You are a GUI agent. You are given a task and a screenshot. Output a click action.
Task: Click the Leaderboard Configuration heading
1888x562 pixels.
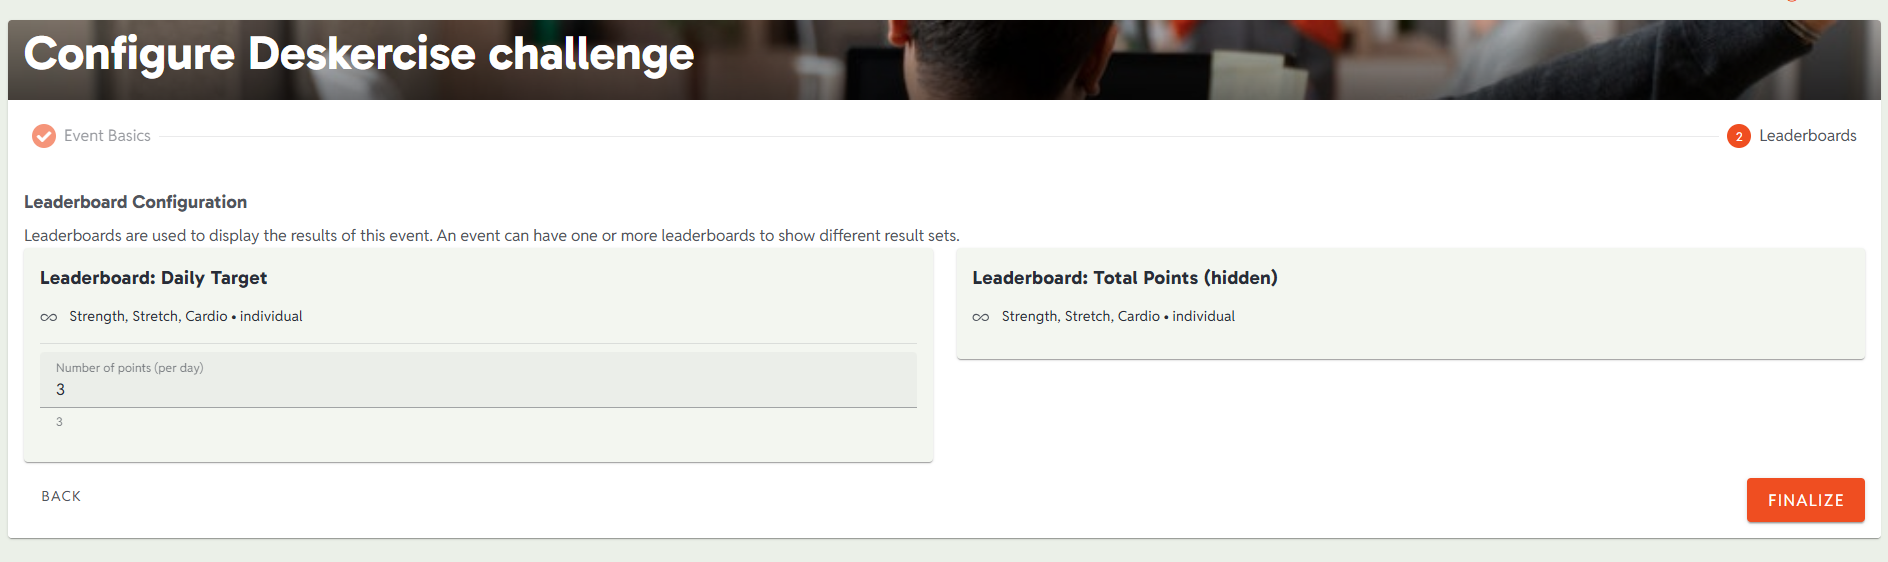click(x=135, y=202)
